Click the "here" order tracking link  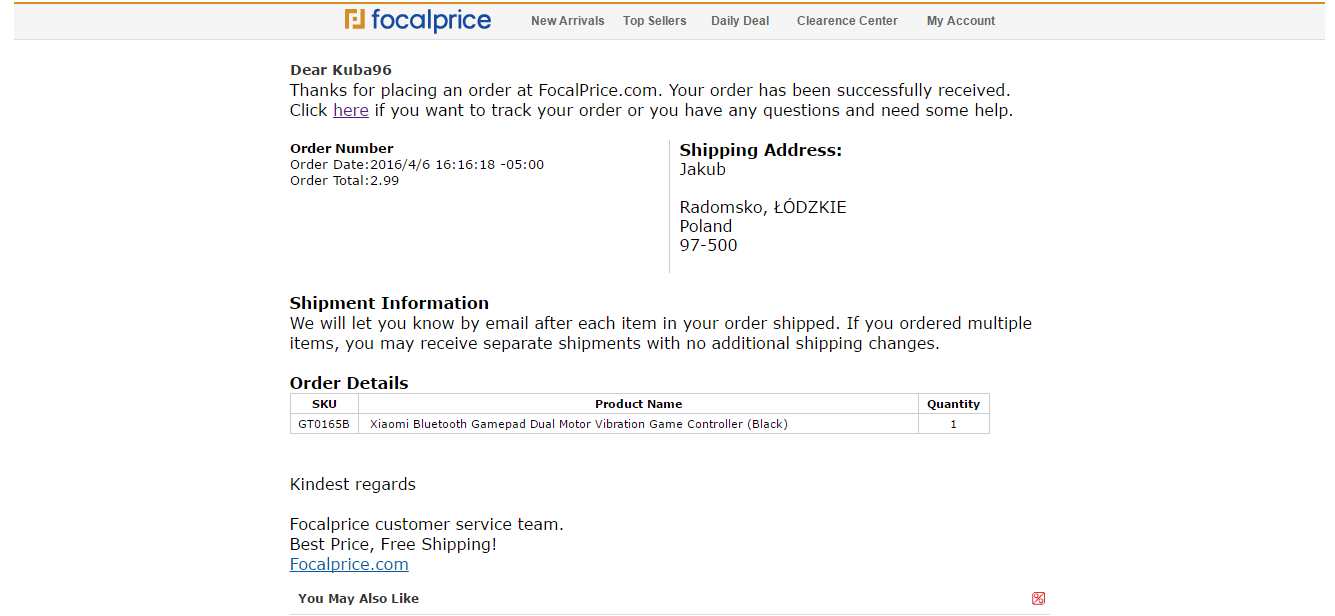click(350, 111)
